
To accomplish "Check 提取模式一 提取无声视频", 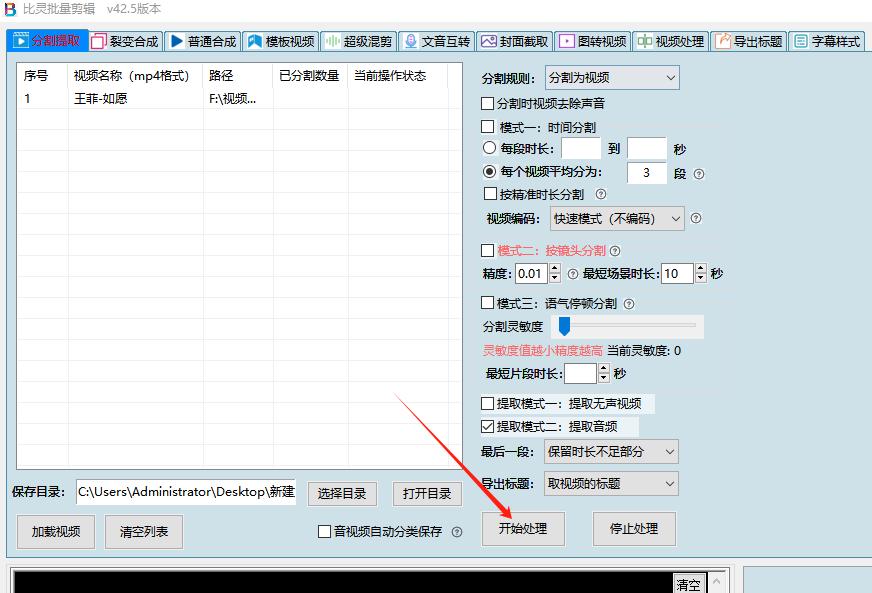I will pos(487,403).
